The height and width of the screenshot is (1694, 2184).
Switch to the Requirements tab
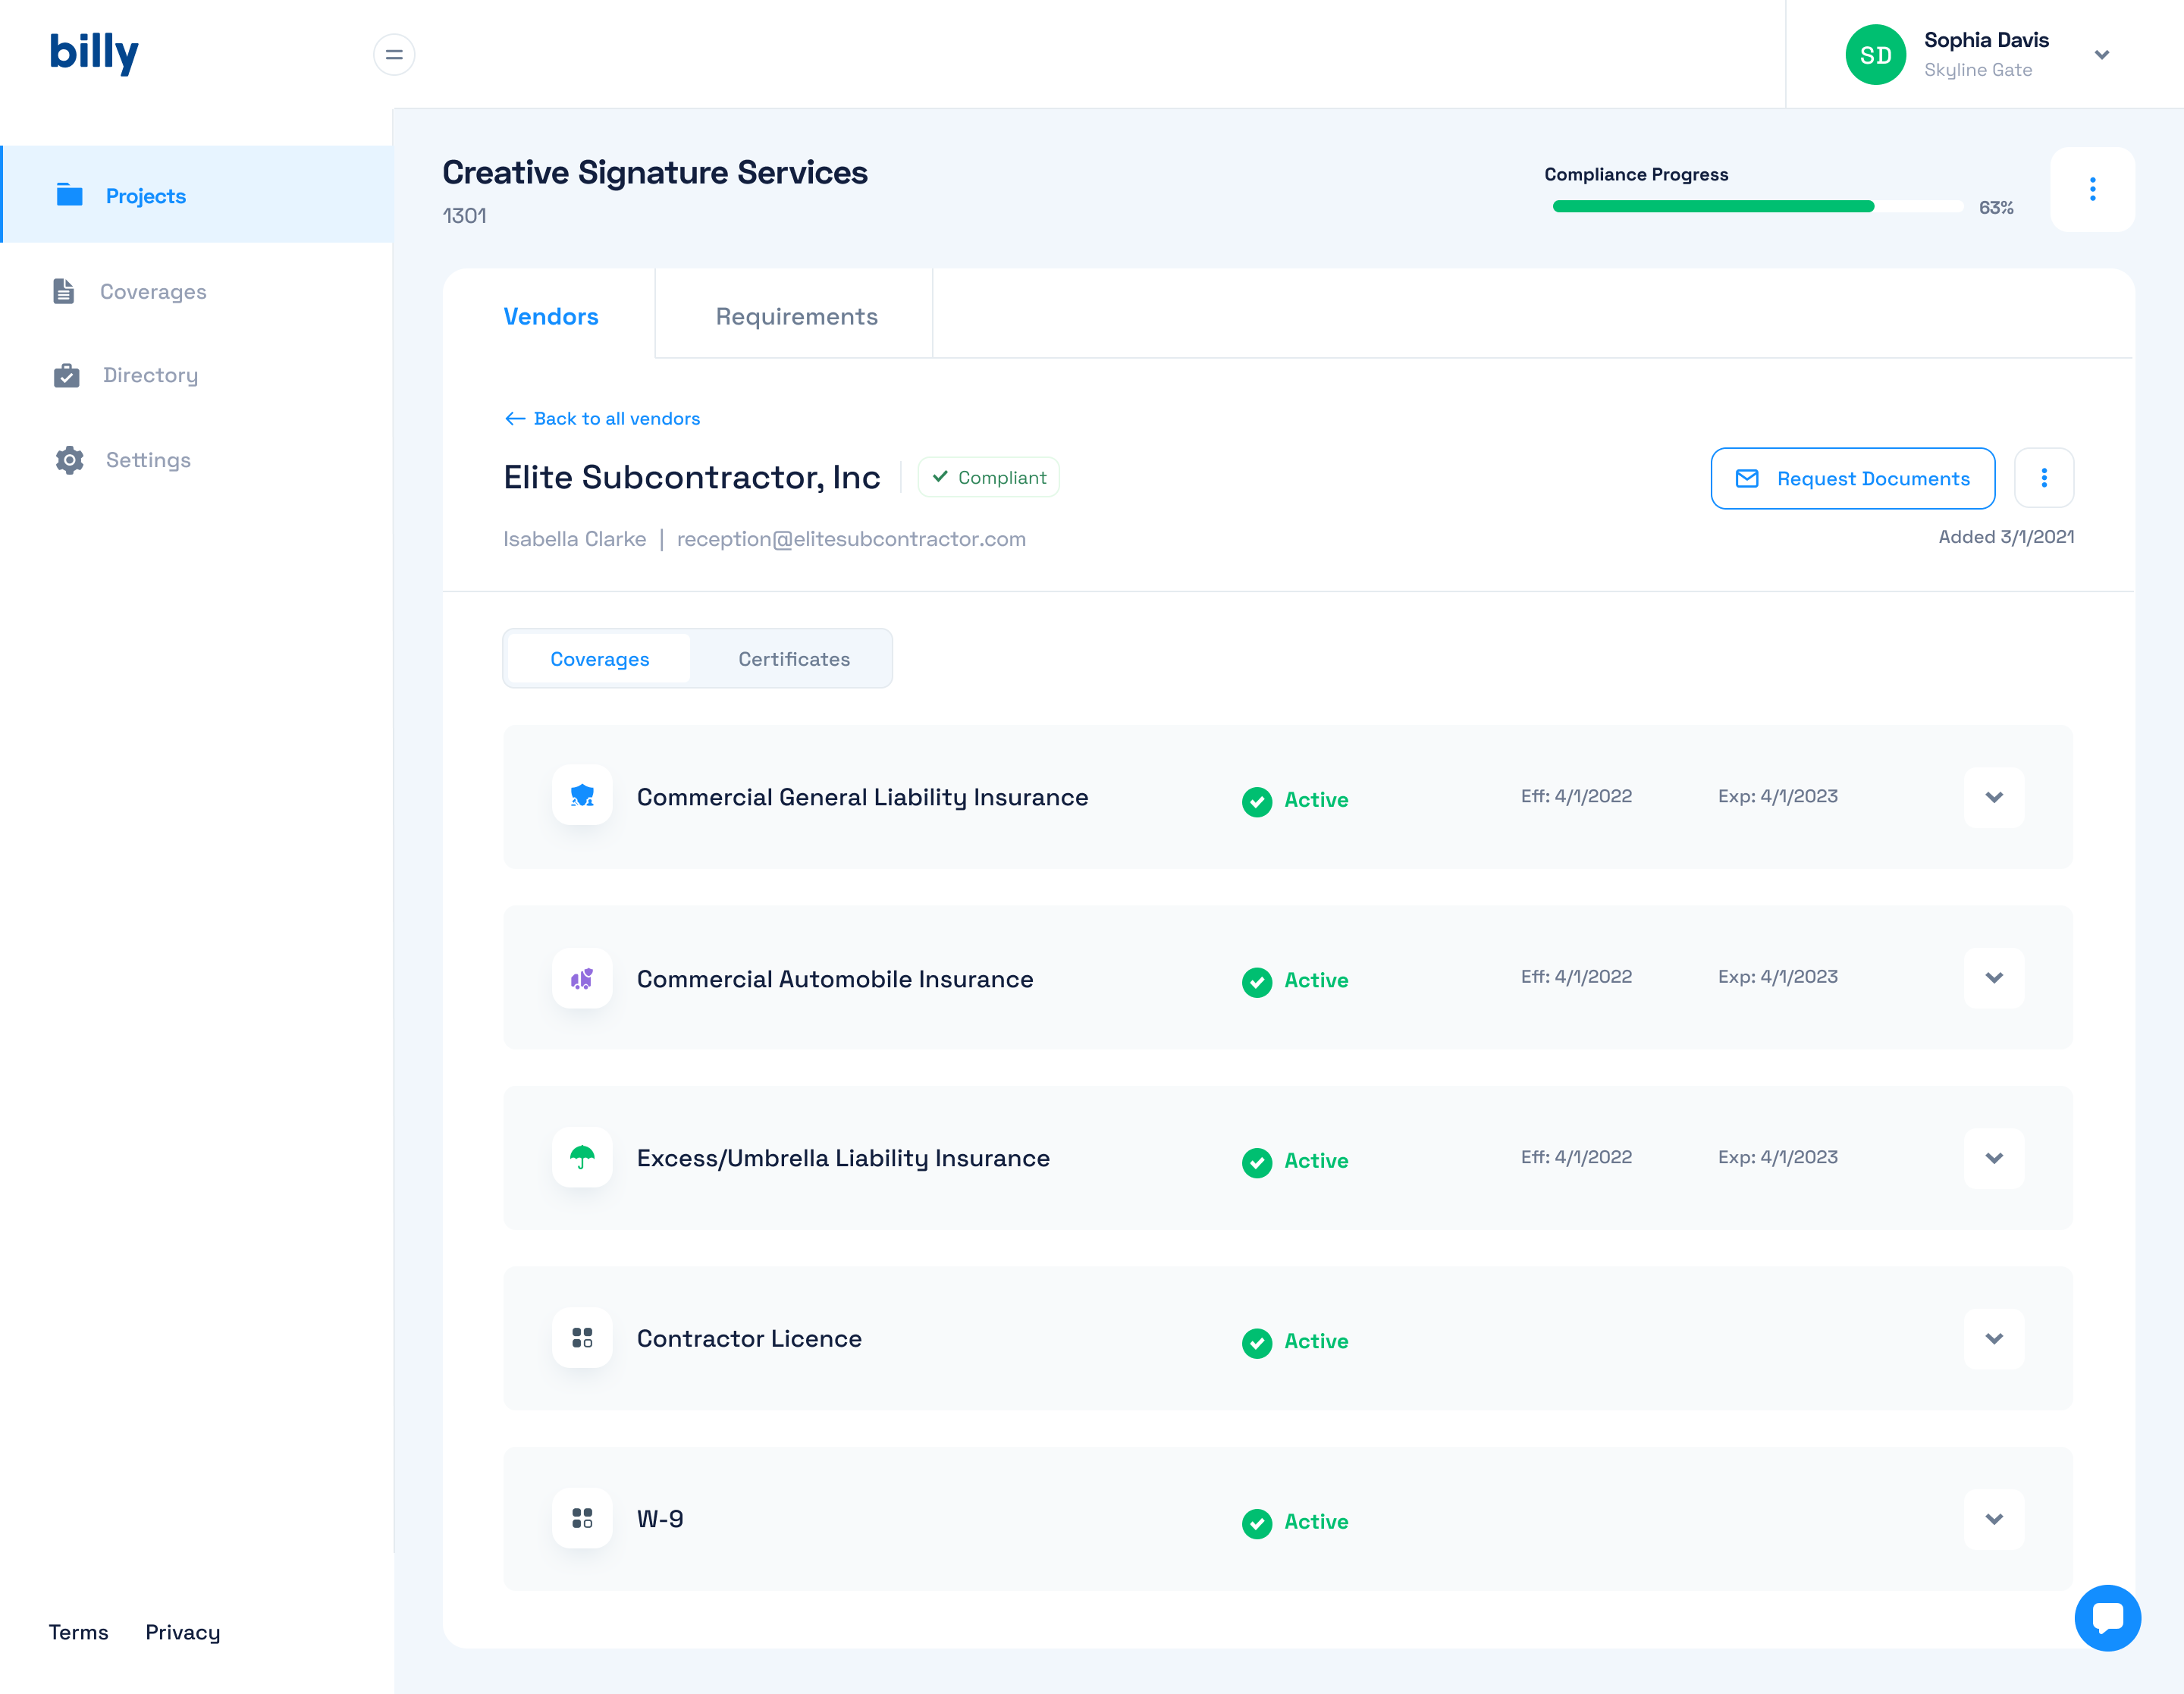pos(796,316)
